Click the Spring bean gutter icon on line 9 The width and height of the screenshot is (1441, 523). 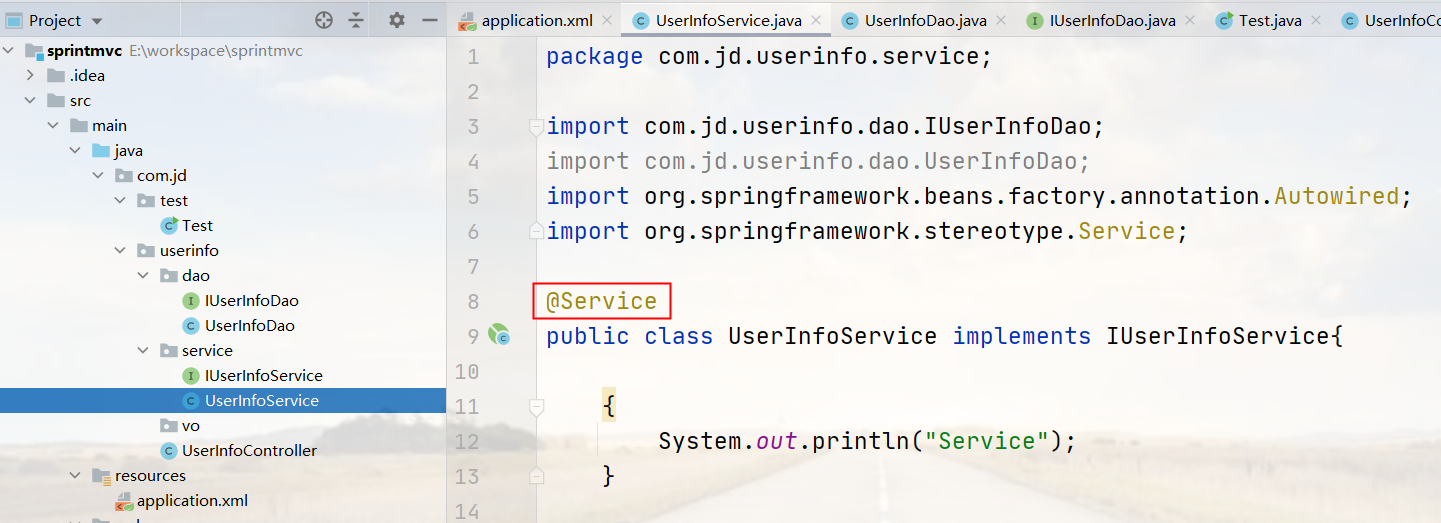click(x=499, y=335)
